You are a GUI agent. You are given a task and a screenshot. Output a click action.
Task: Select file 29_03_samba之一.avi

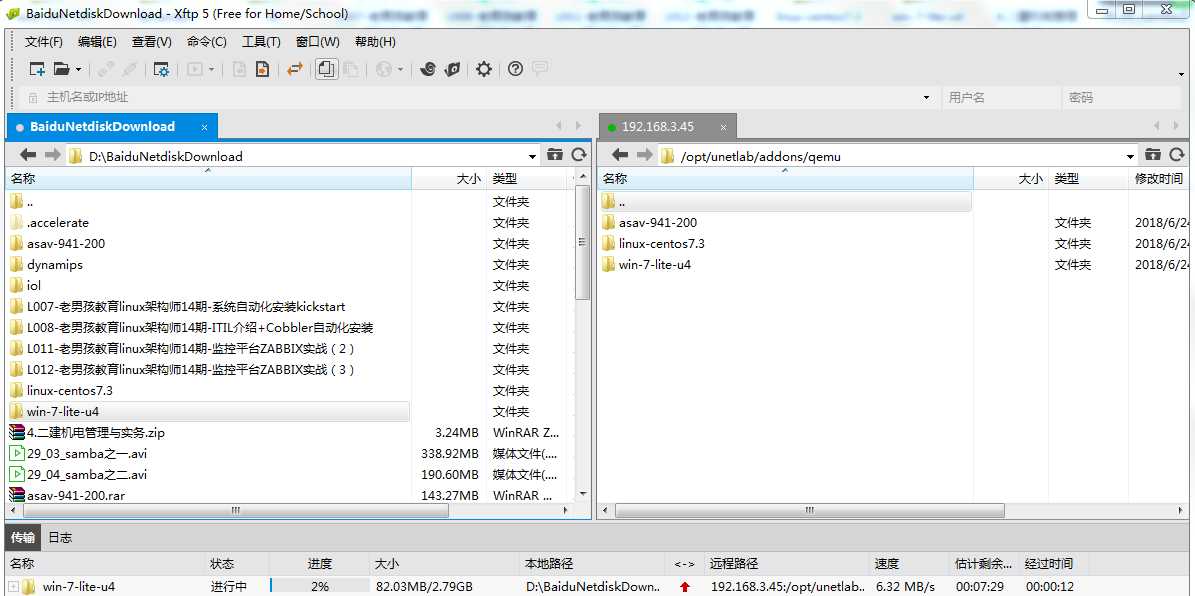tap(87, 453)
